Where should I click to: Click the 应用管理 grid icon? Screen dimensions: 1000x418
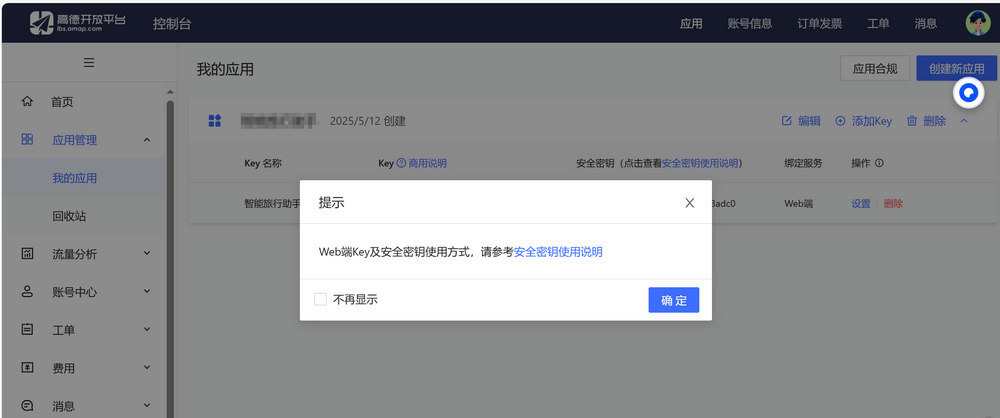pyautogui.click(x=28, y=140)
